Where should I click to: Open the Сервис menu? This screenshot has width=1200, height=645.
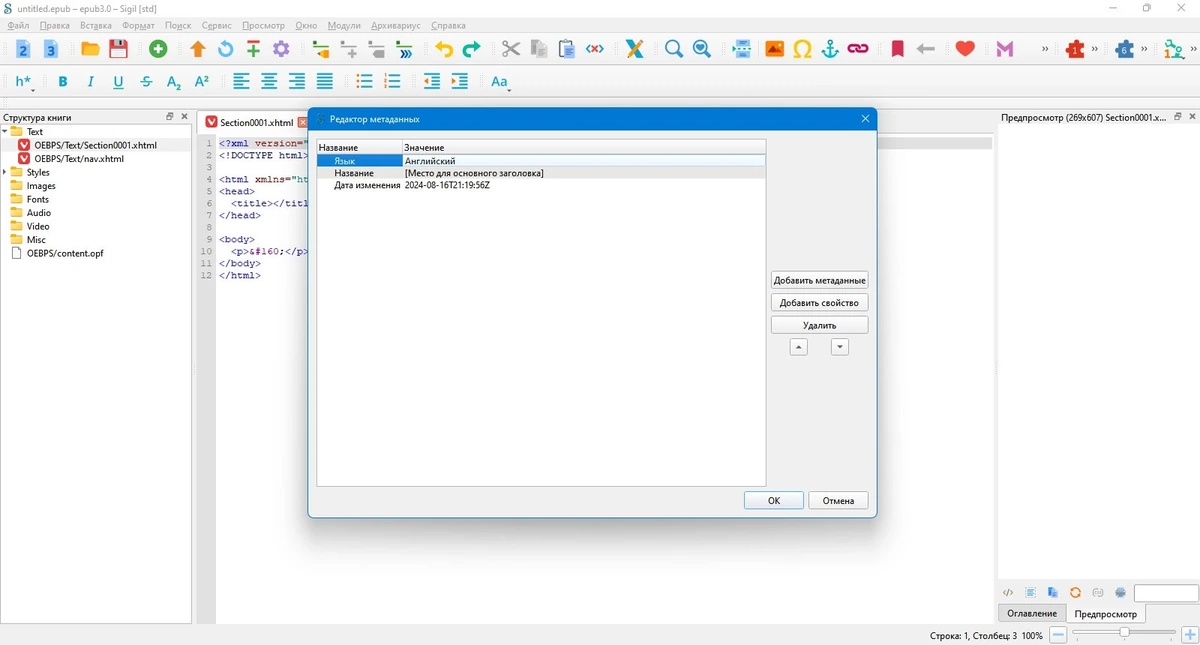coord(217,25)
